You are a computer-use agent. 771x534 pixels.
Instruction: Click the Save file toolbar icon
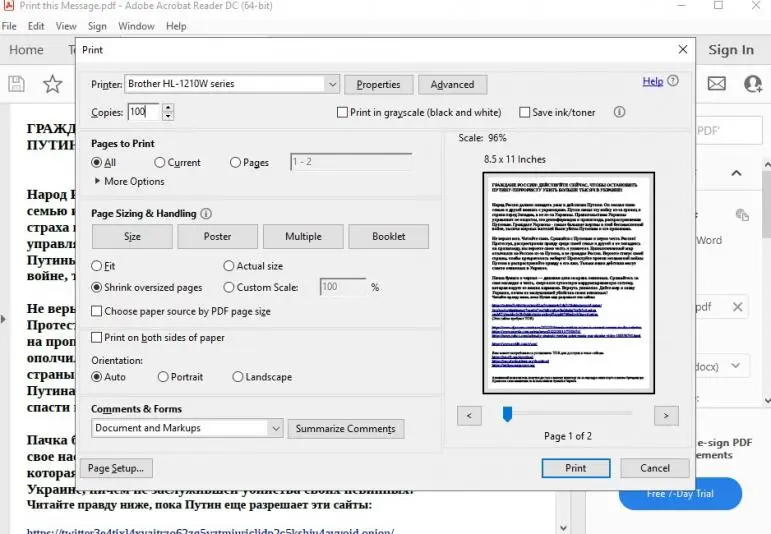pyautogui.click(x=16, y=84)
